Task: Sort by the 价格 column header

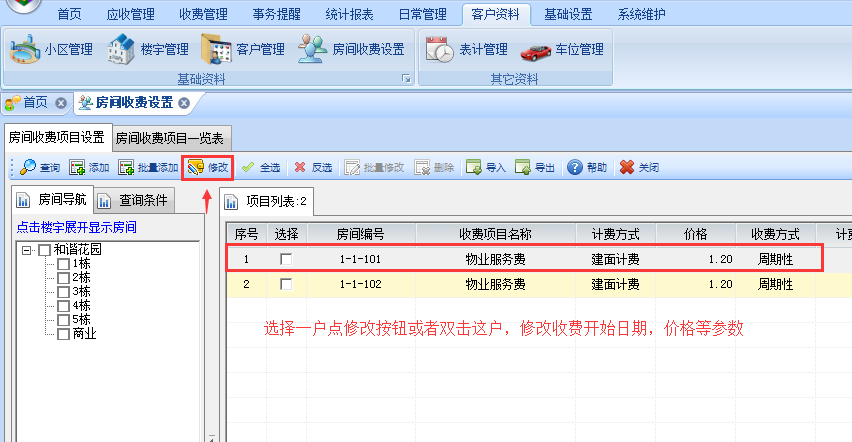Action: click(x=696, y=234)
